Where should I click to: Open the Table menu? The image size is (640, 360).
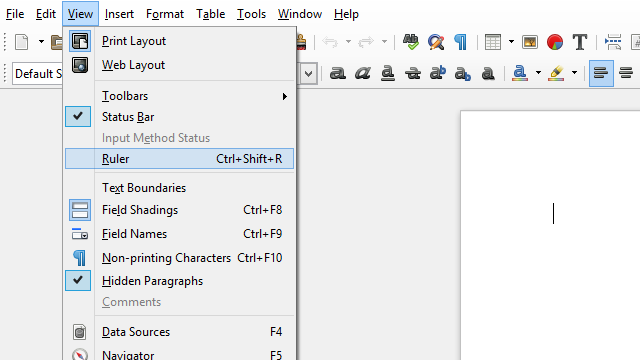pyautogui.click(x=211, y=14)
